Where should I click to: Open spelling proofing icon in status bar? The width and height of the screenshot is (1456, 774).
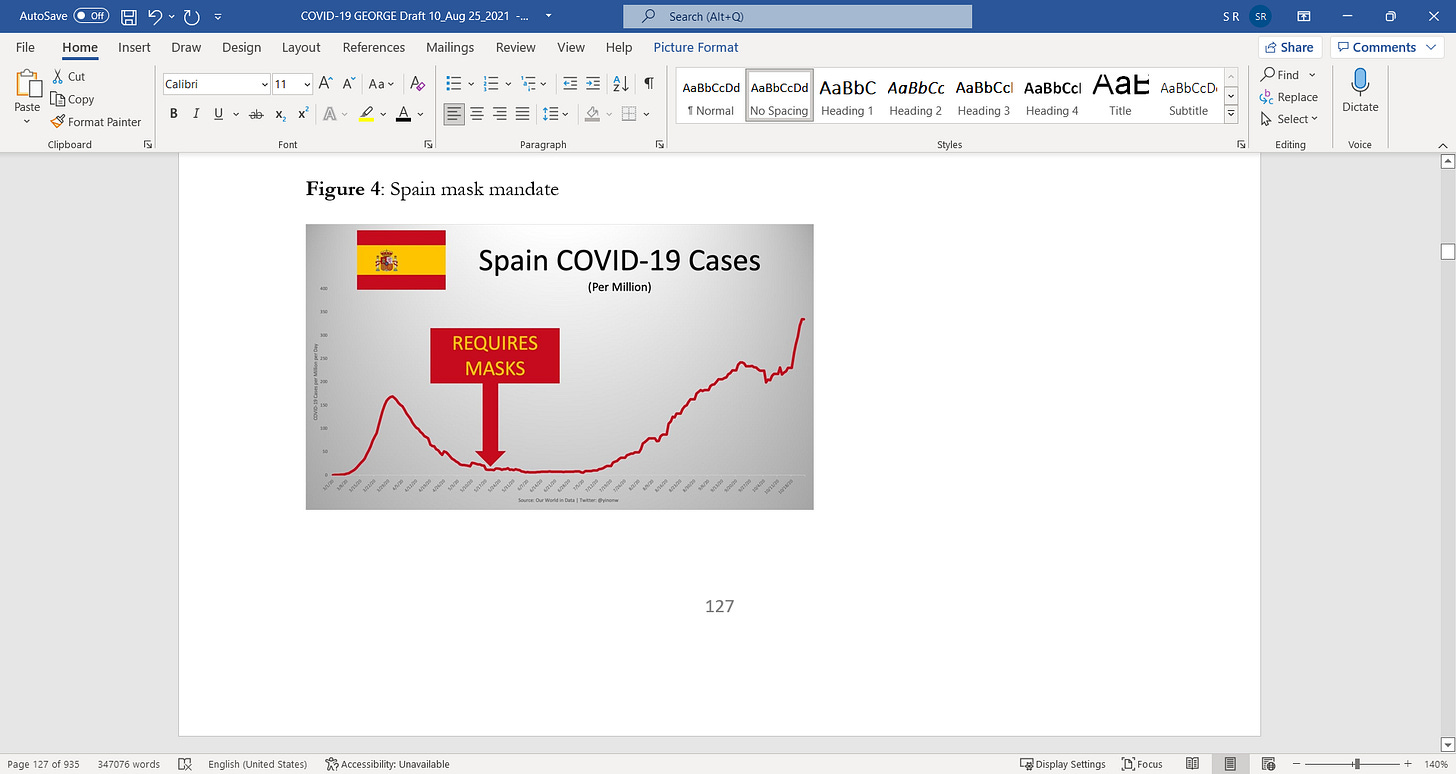[184, 764]
